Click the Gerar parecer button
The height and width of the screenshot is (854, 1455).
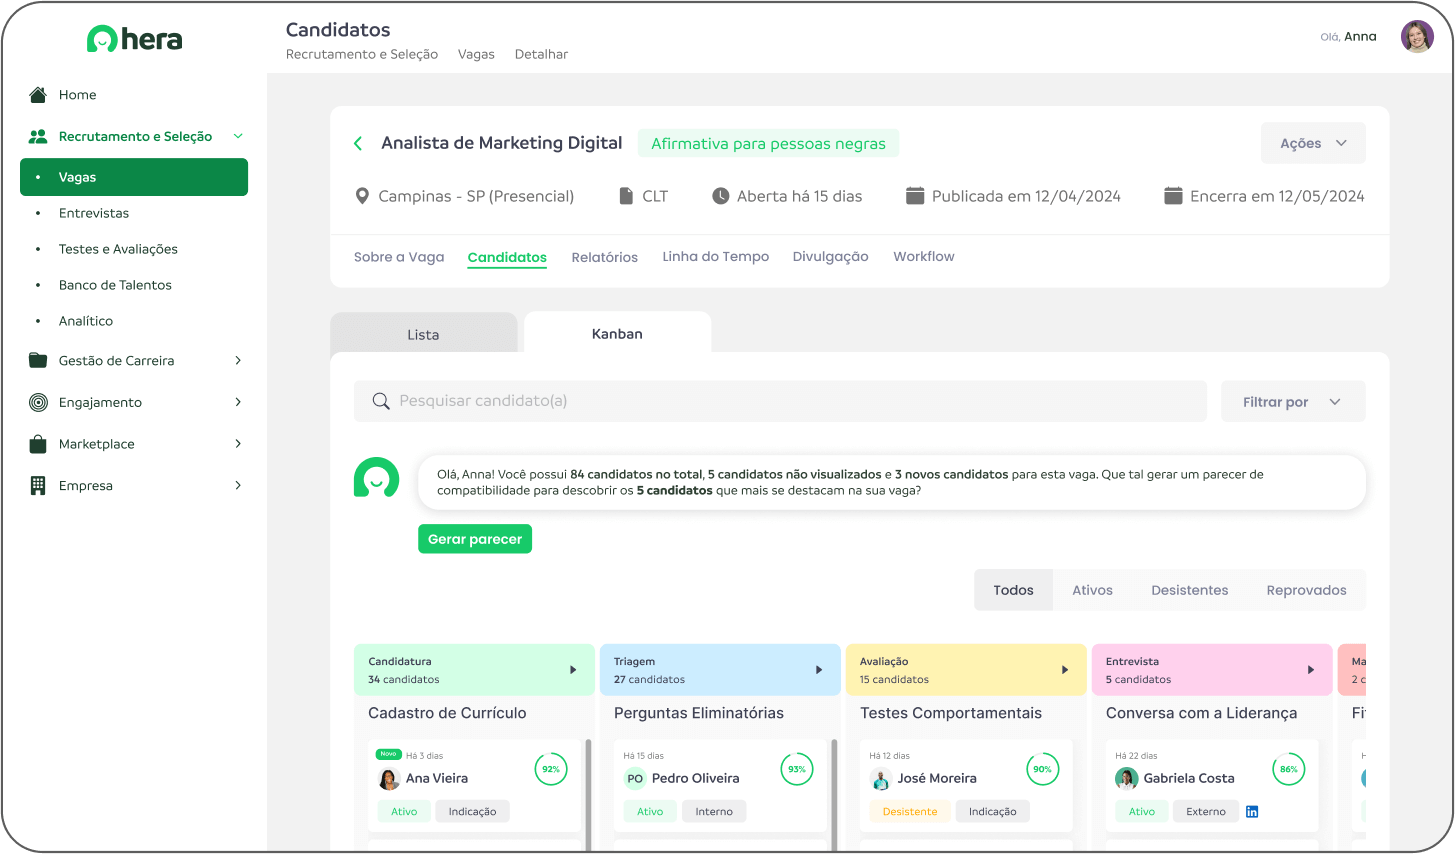coord(475,540)
